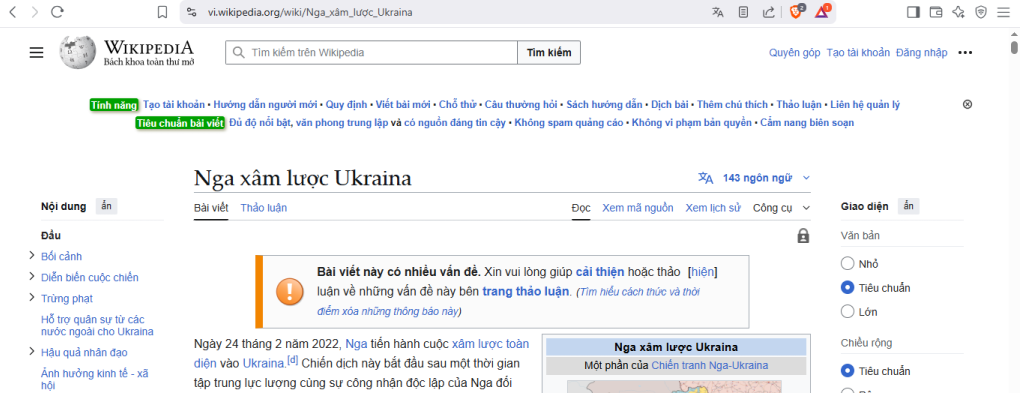
Task: Open Cẩm nang biên soạn link
Action: 807,122
